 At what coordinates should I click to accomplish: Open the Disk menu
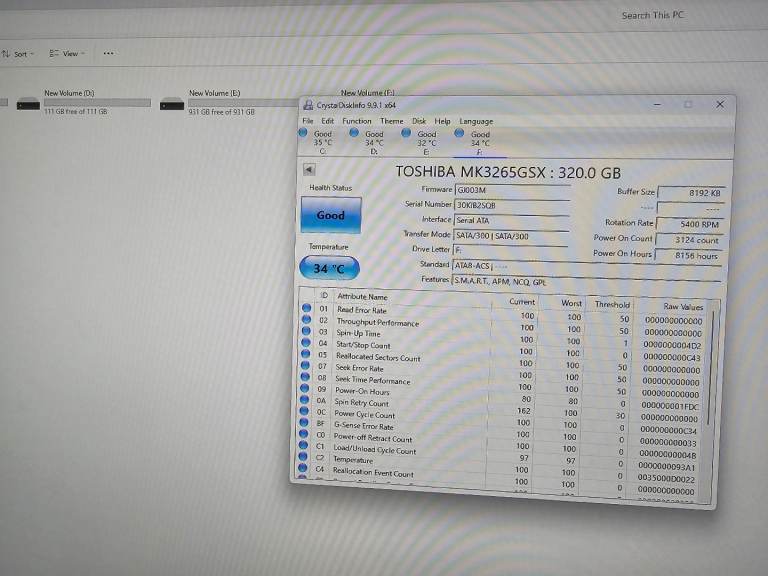tap(419, 121)
